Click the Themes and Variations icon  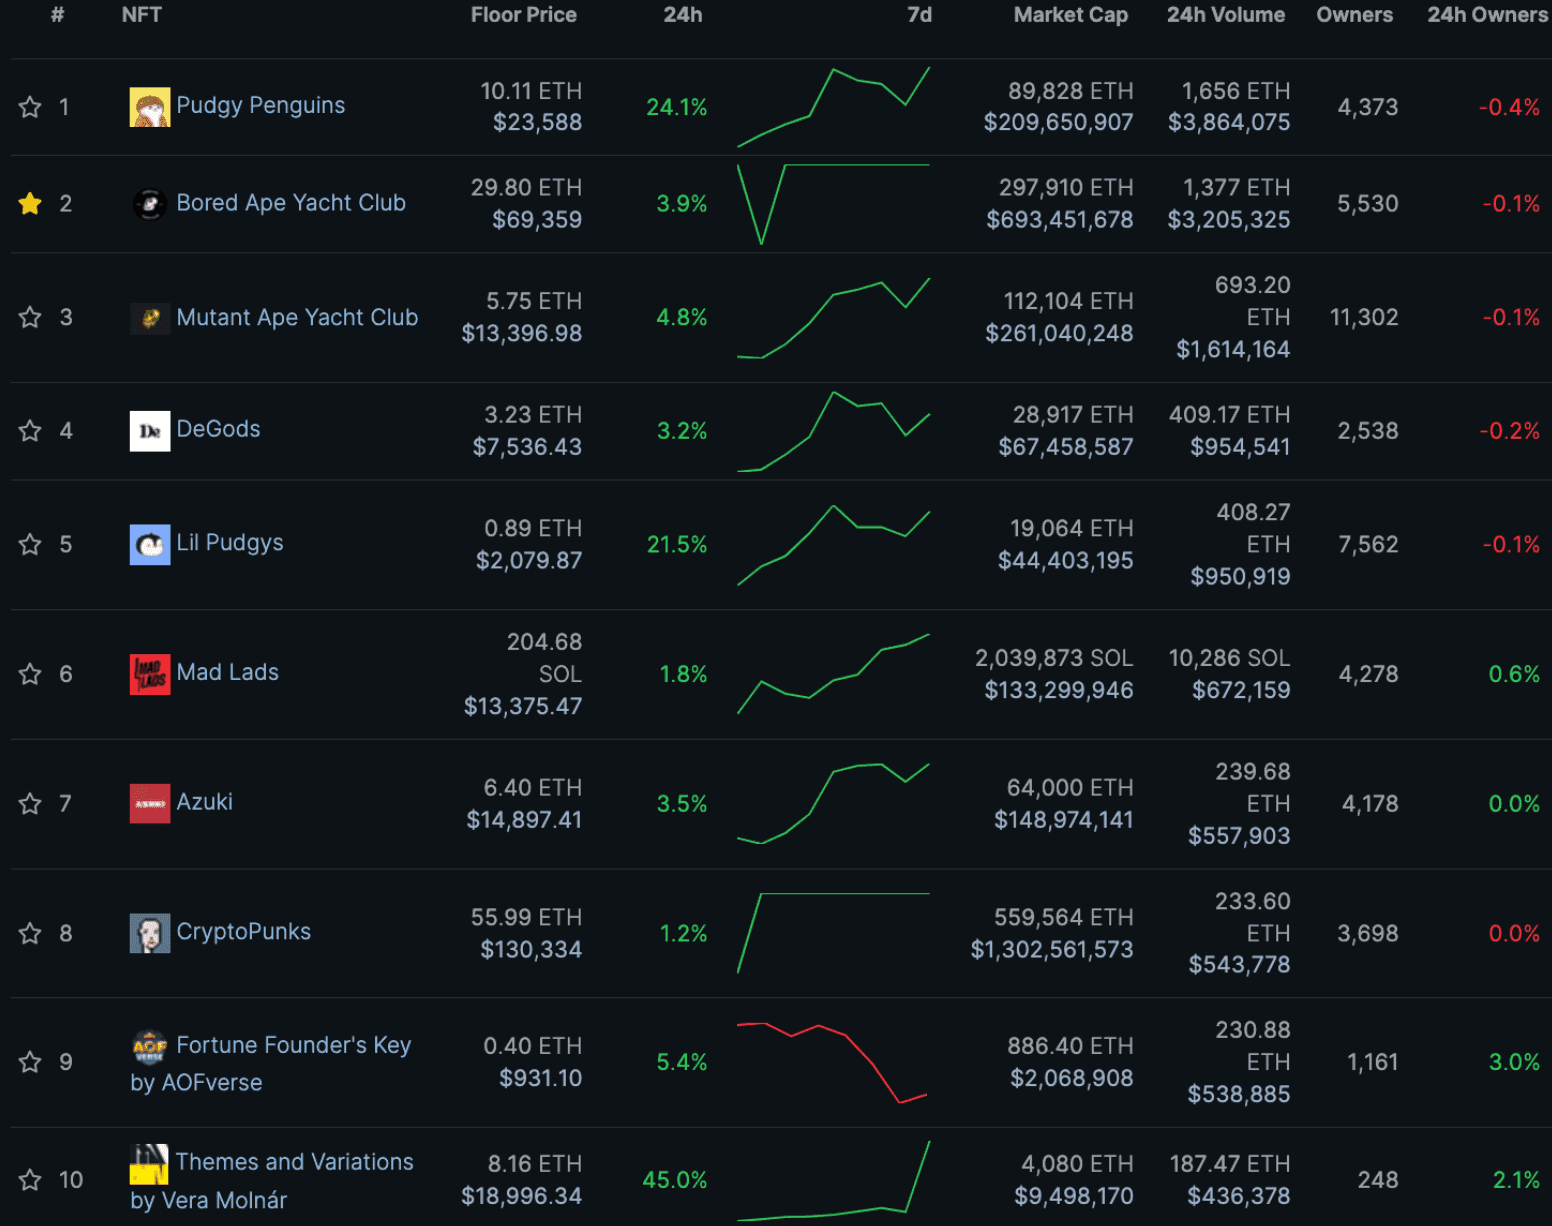[149, 1164]
